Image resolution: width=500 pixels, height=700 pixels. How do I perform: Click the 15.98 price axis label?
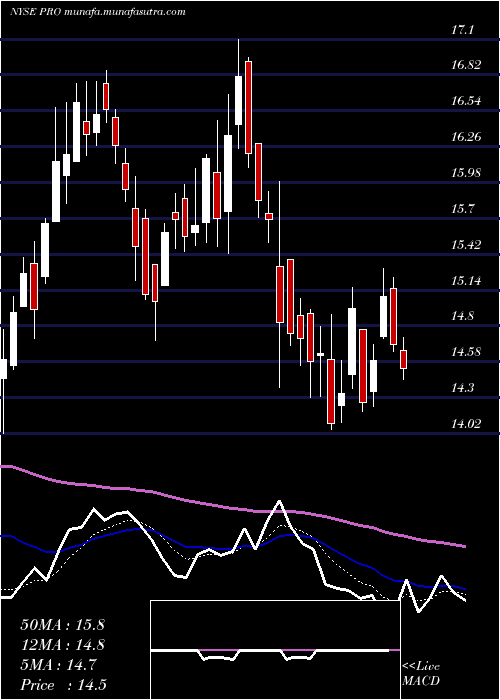point(466,172)
